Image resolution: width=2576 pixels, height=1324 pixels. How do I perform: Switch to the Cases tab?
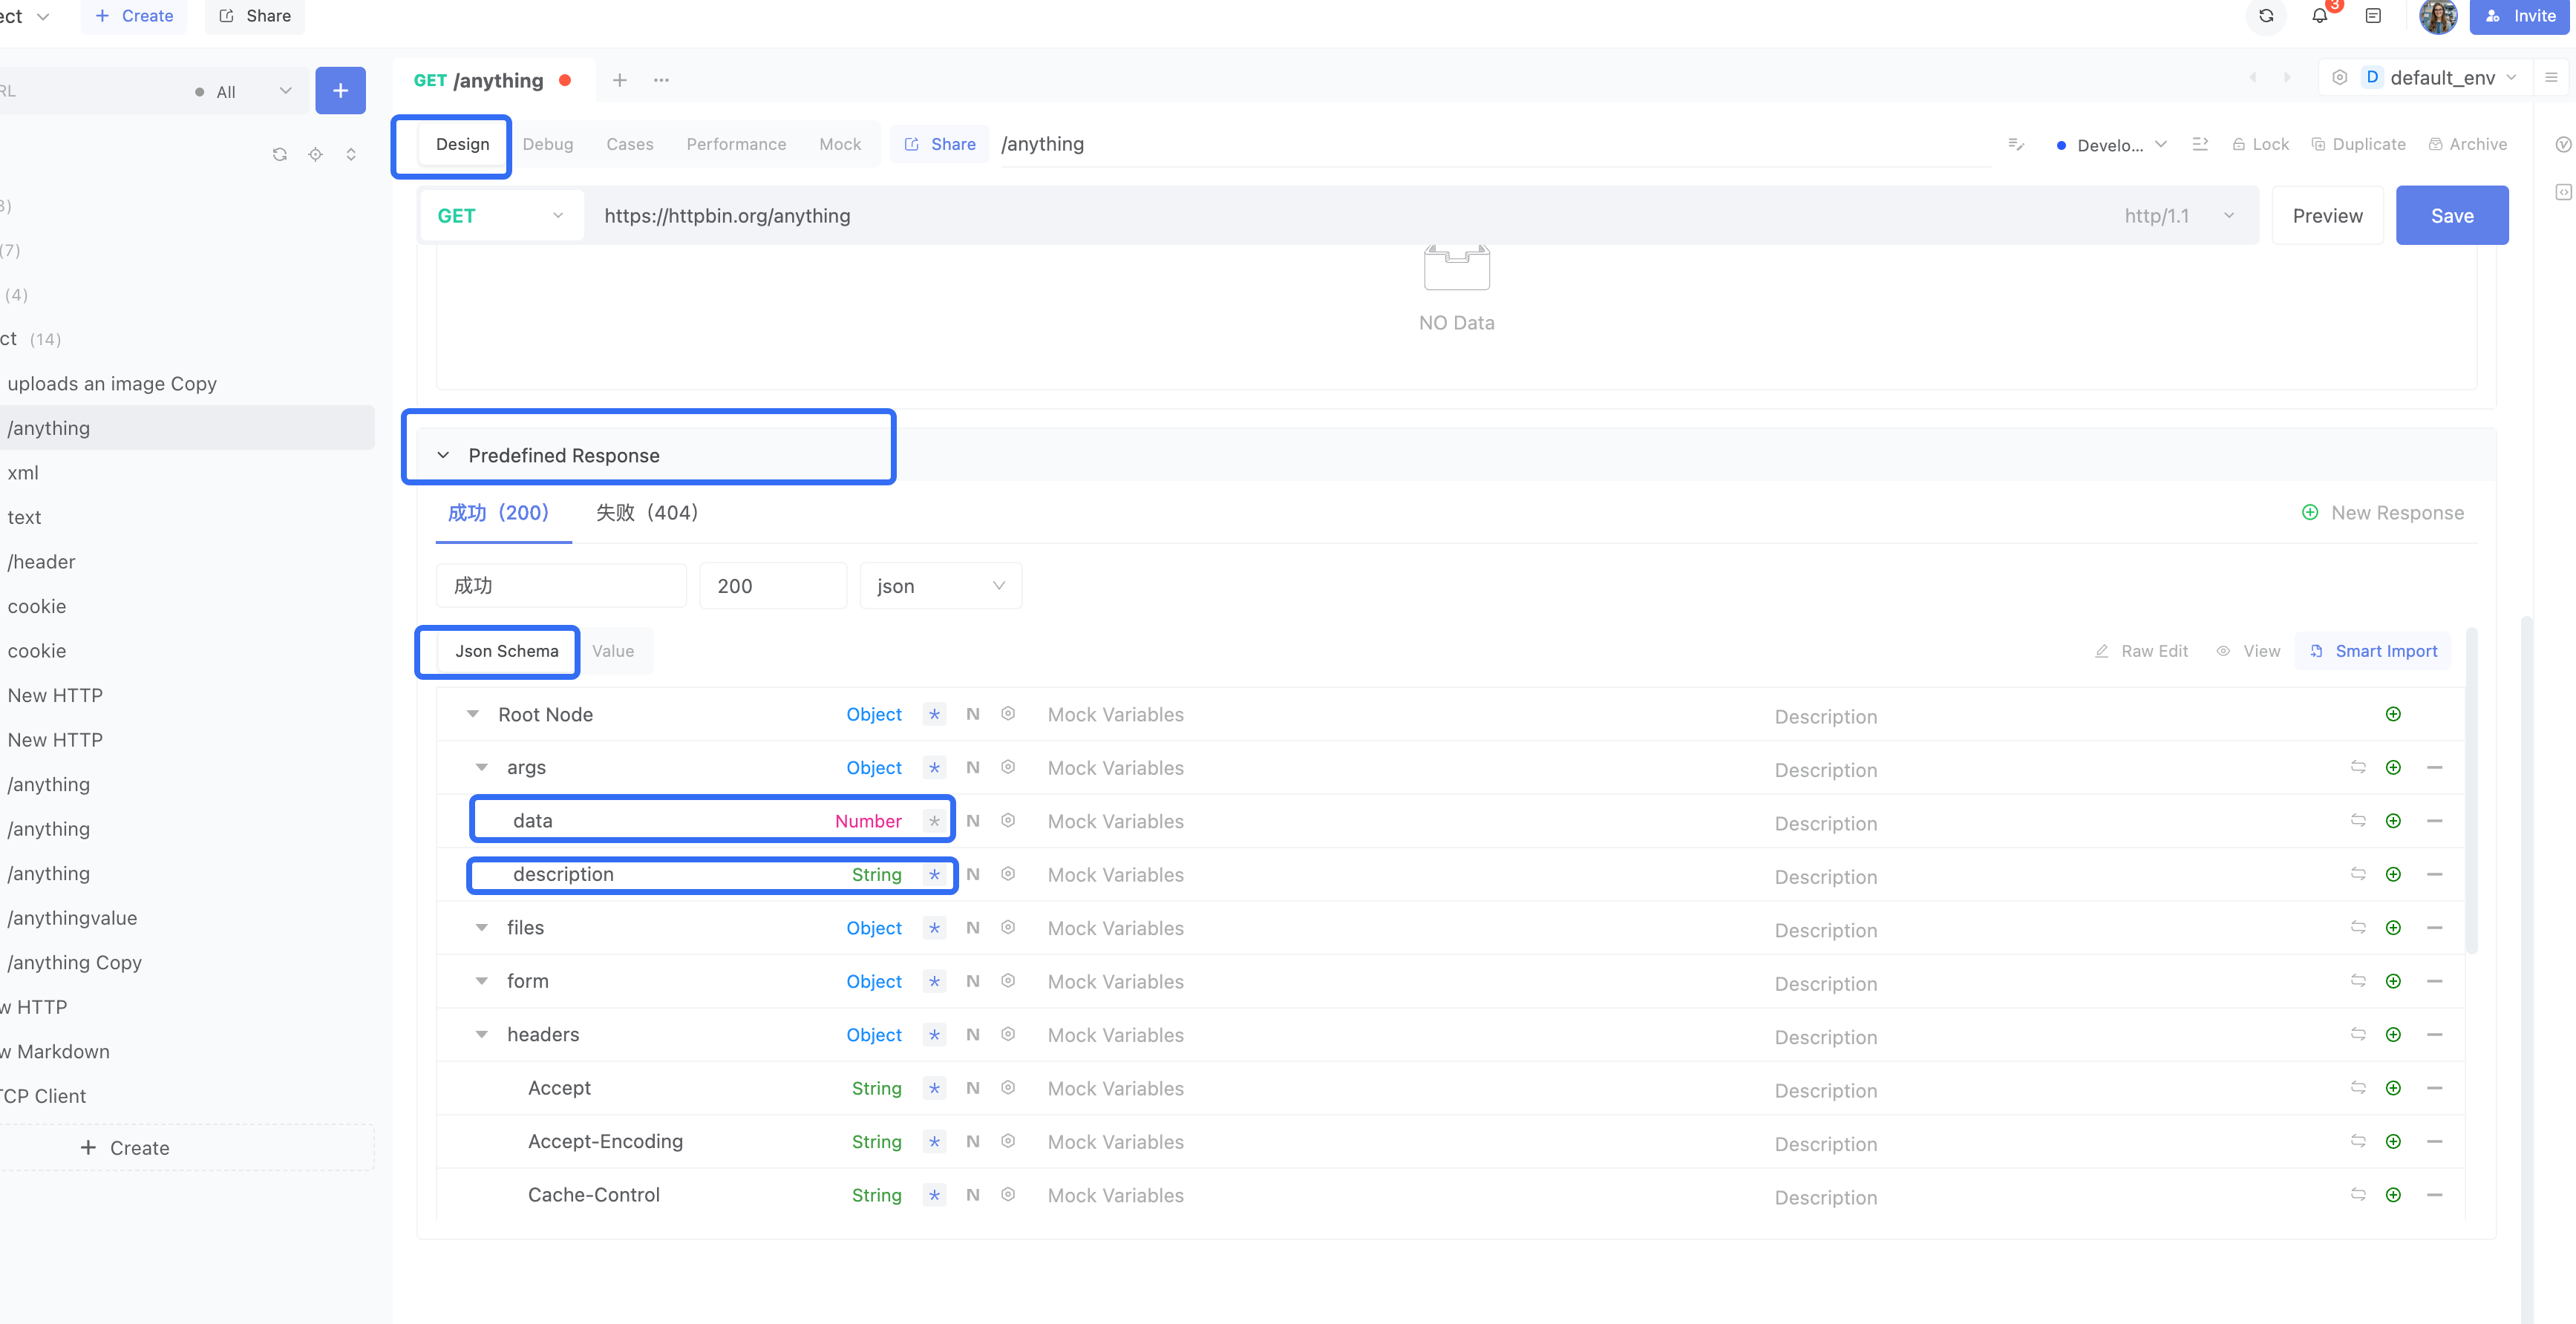(x=630, y=144)
